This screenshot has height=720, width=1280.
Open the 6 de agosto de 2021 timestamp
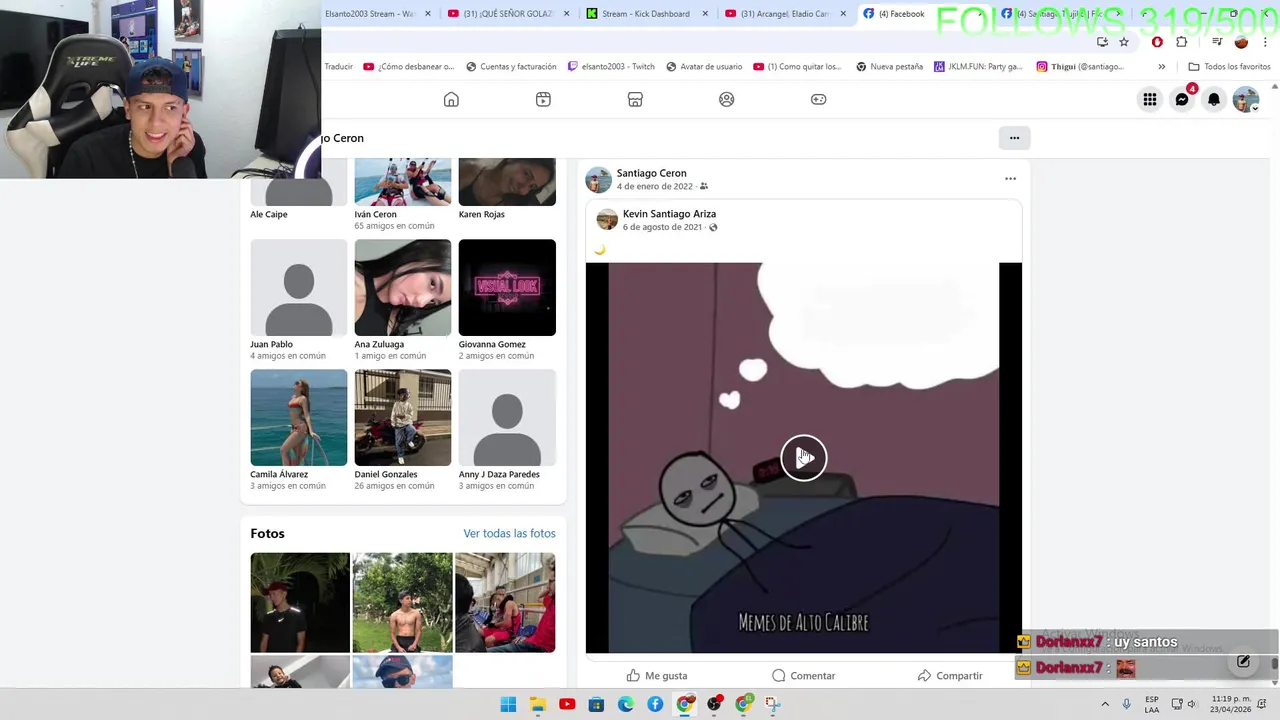point(662,227)
